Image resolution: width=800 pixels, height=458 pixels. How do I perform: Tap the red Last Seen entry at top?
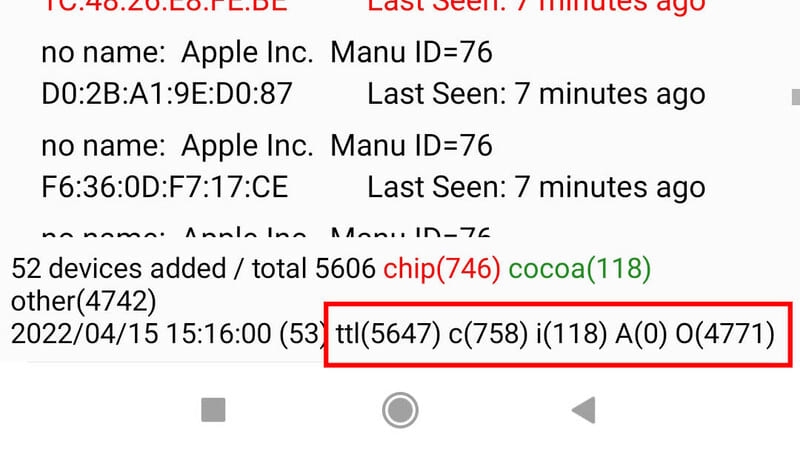536,6
